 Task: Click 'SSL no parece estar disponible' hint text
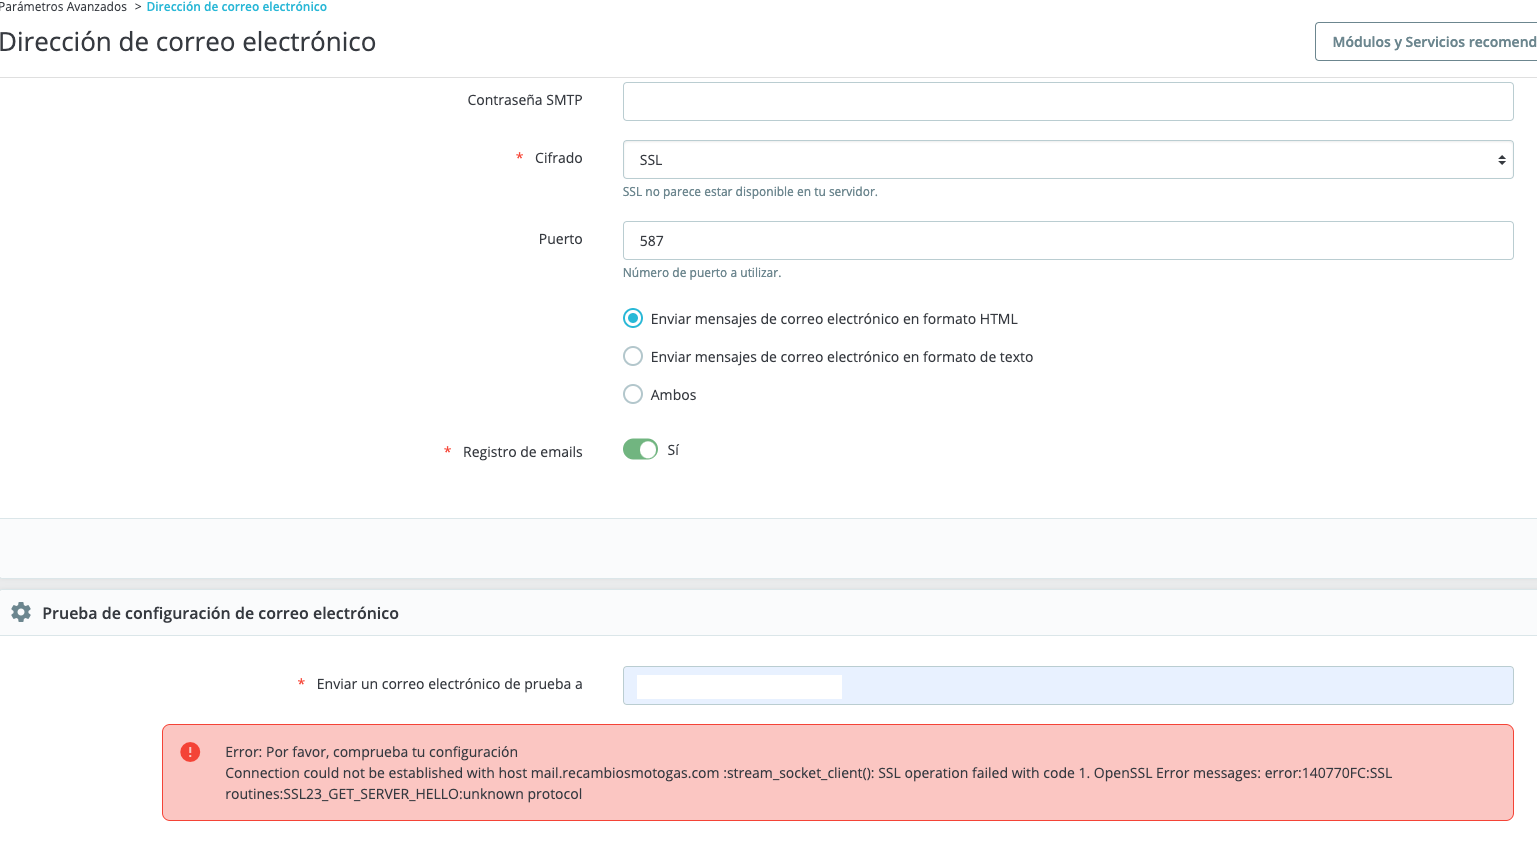coord(750,192)
